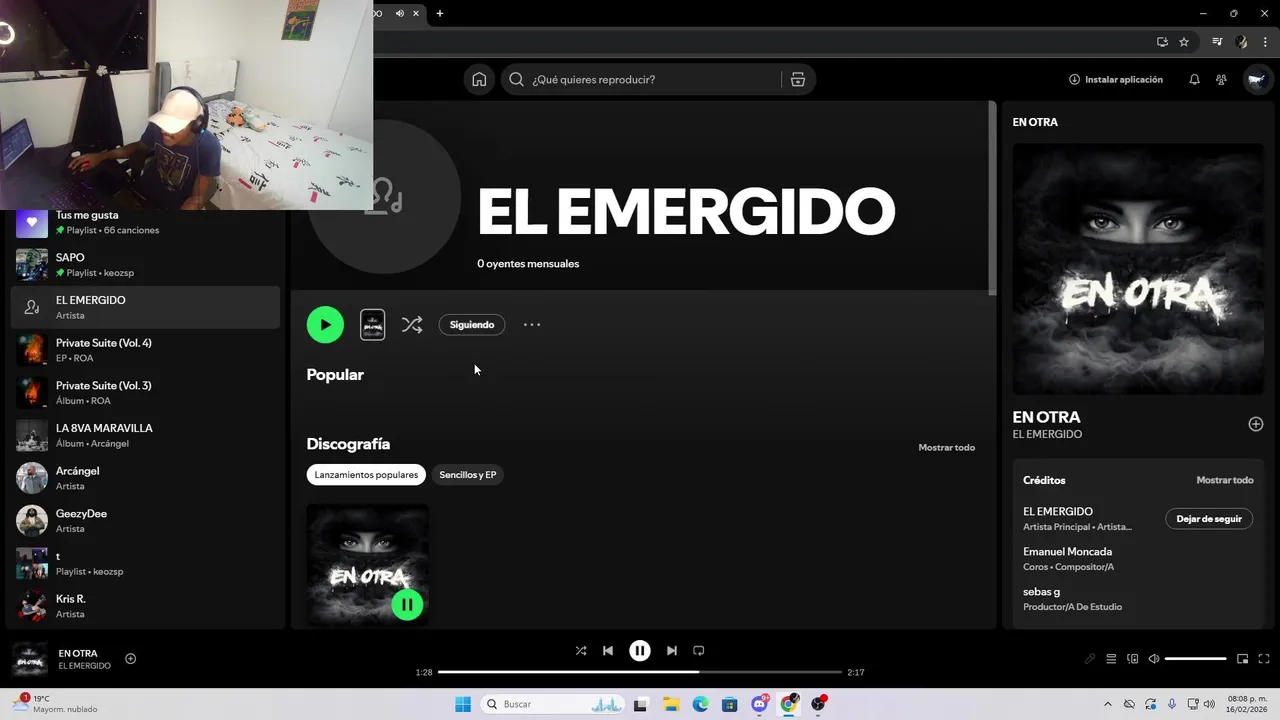This screenshot has width=1280, height=720.
Task: Show hidden system tray icons chevron
Action: pyautogui.click(x=1107, y=704)
